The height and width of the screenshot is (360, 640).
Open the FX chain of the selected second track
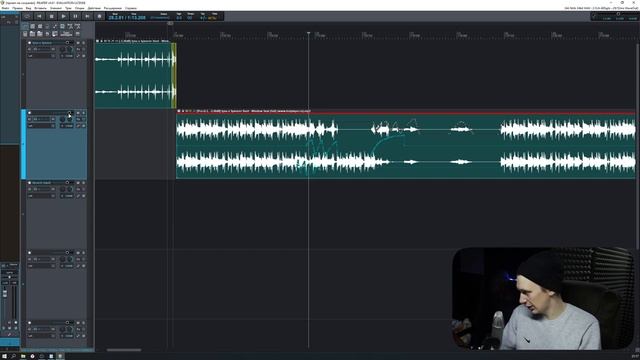(x=78, y=119)
